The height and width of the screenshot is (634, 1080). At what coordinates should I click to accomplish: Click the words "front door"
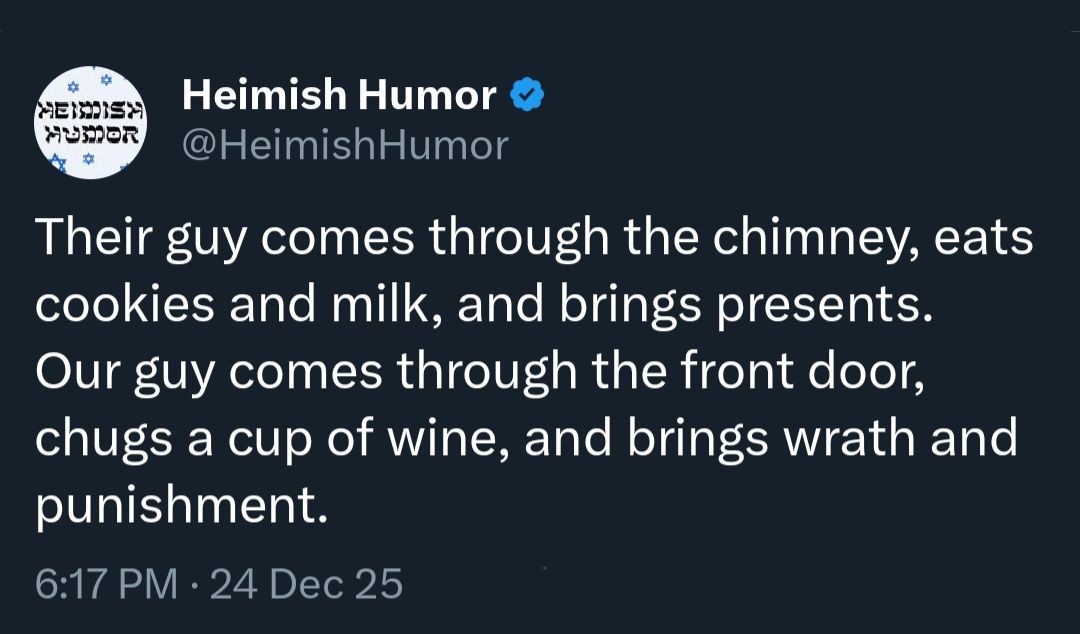pyautogui.click(x=810, y=373)
